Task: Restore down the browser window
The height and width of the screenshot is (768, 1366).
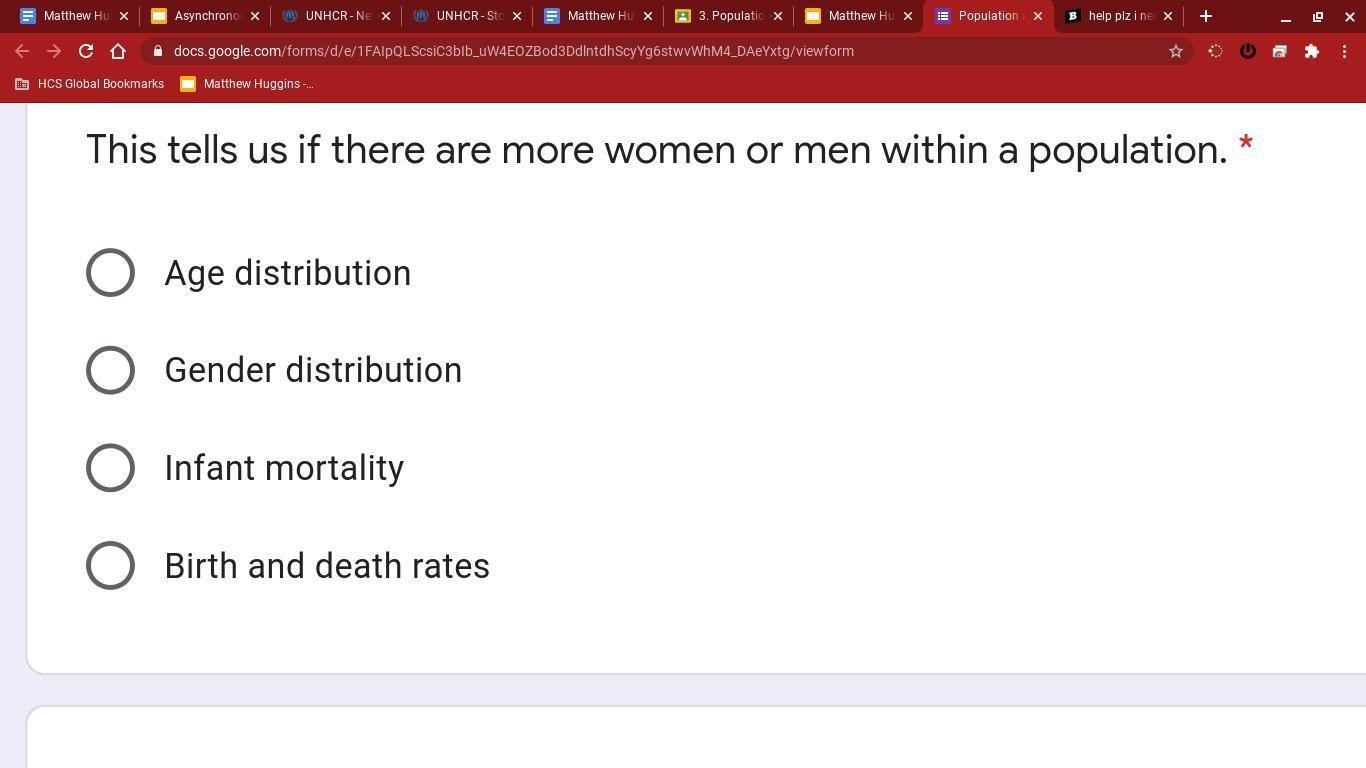Action: click(1318, 16)
